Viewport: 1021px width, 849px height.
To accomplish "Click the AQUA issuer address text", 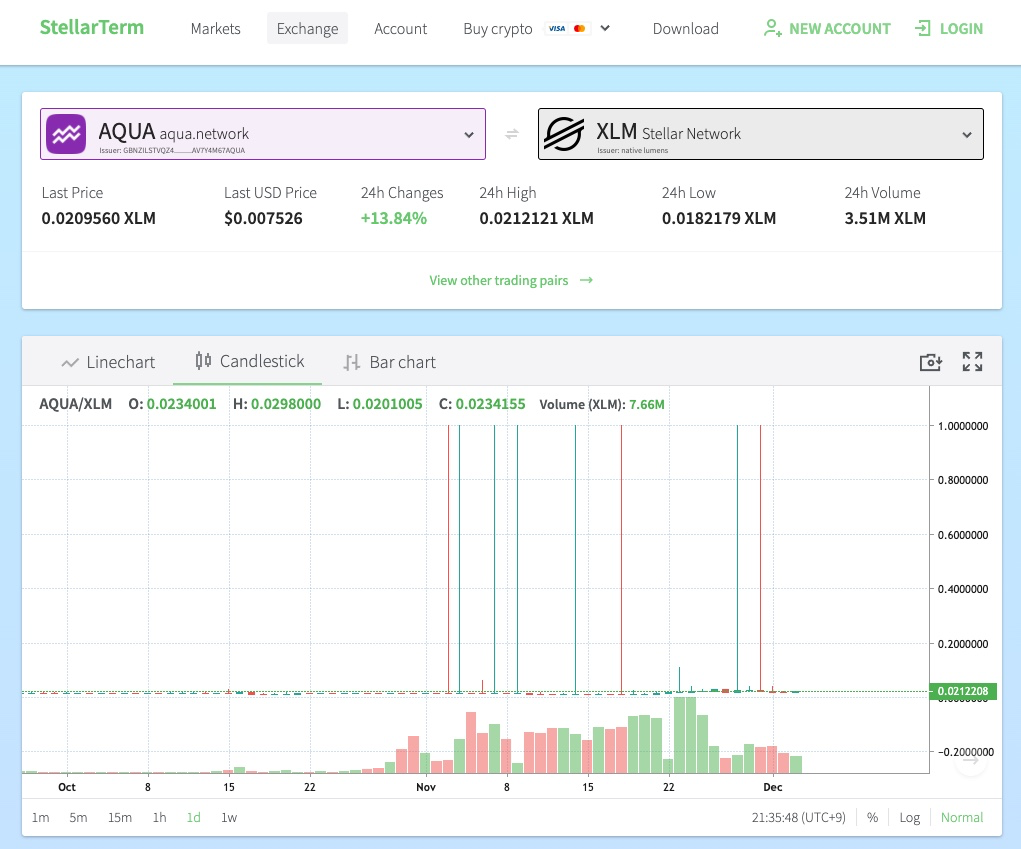I will coord(172,150).
